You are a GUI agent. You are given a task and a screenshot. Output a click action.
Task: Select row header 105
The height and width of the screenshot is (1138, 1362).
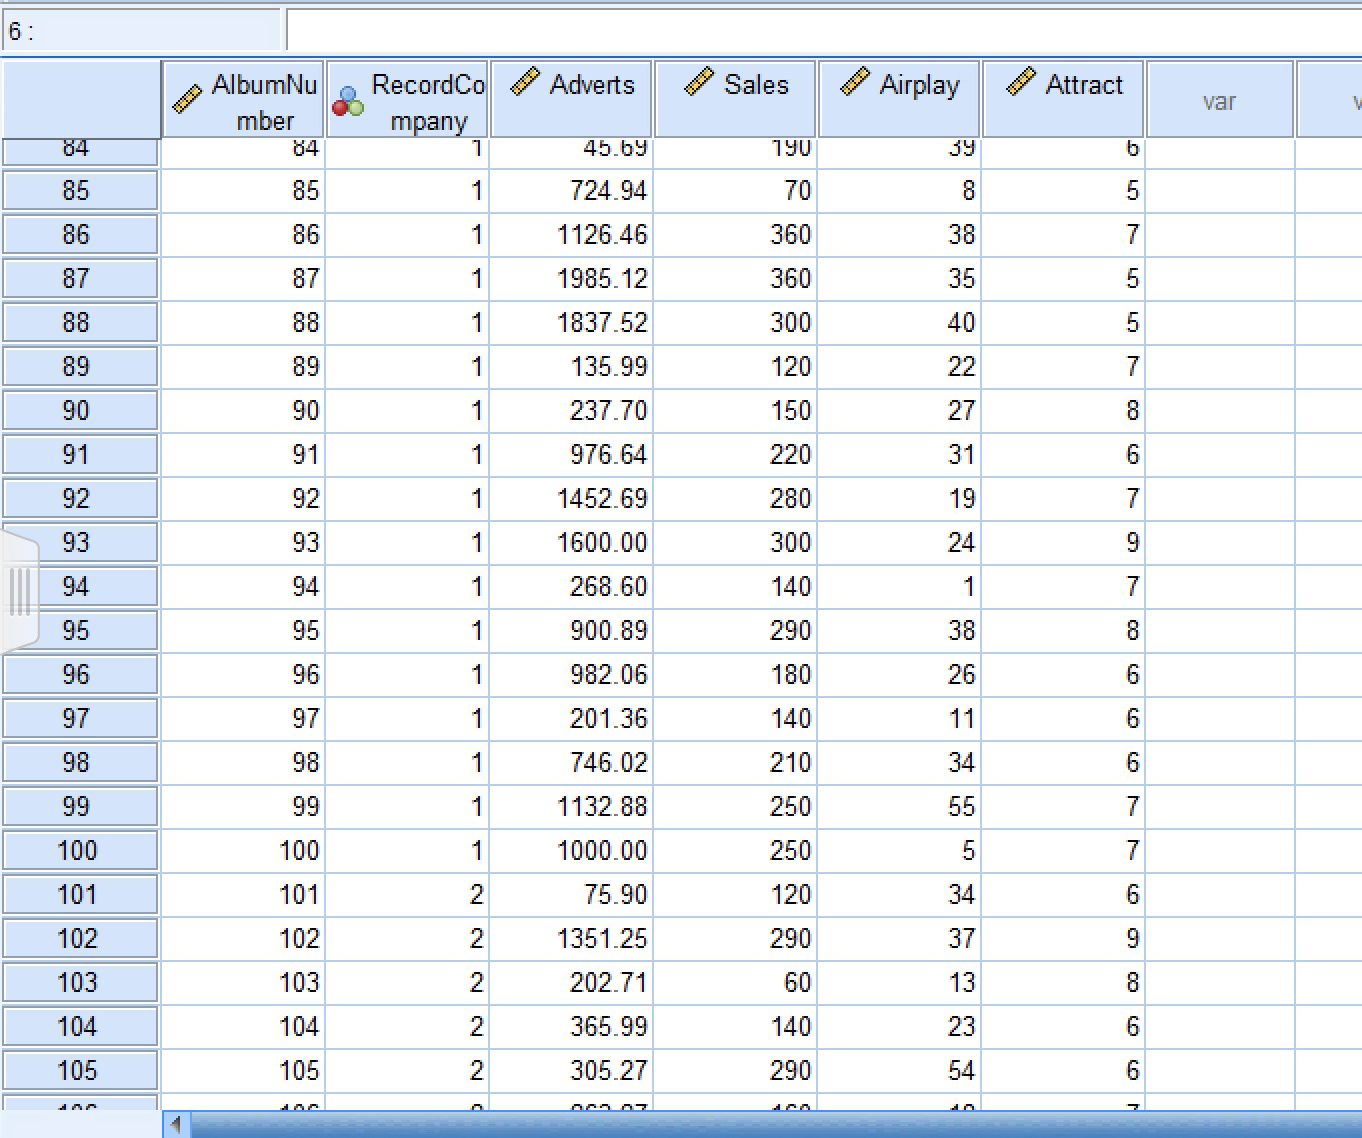click(80, 1070)
